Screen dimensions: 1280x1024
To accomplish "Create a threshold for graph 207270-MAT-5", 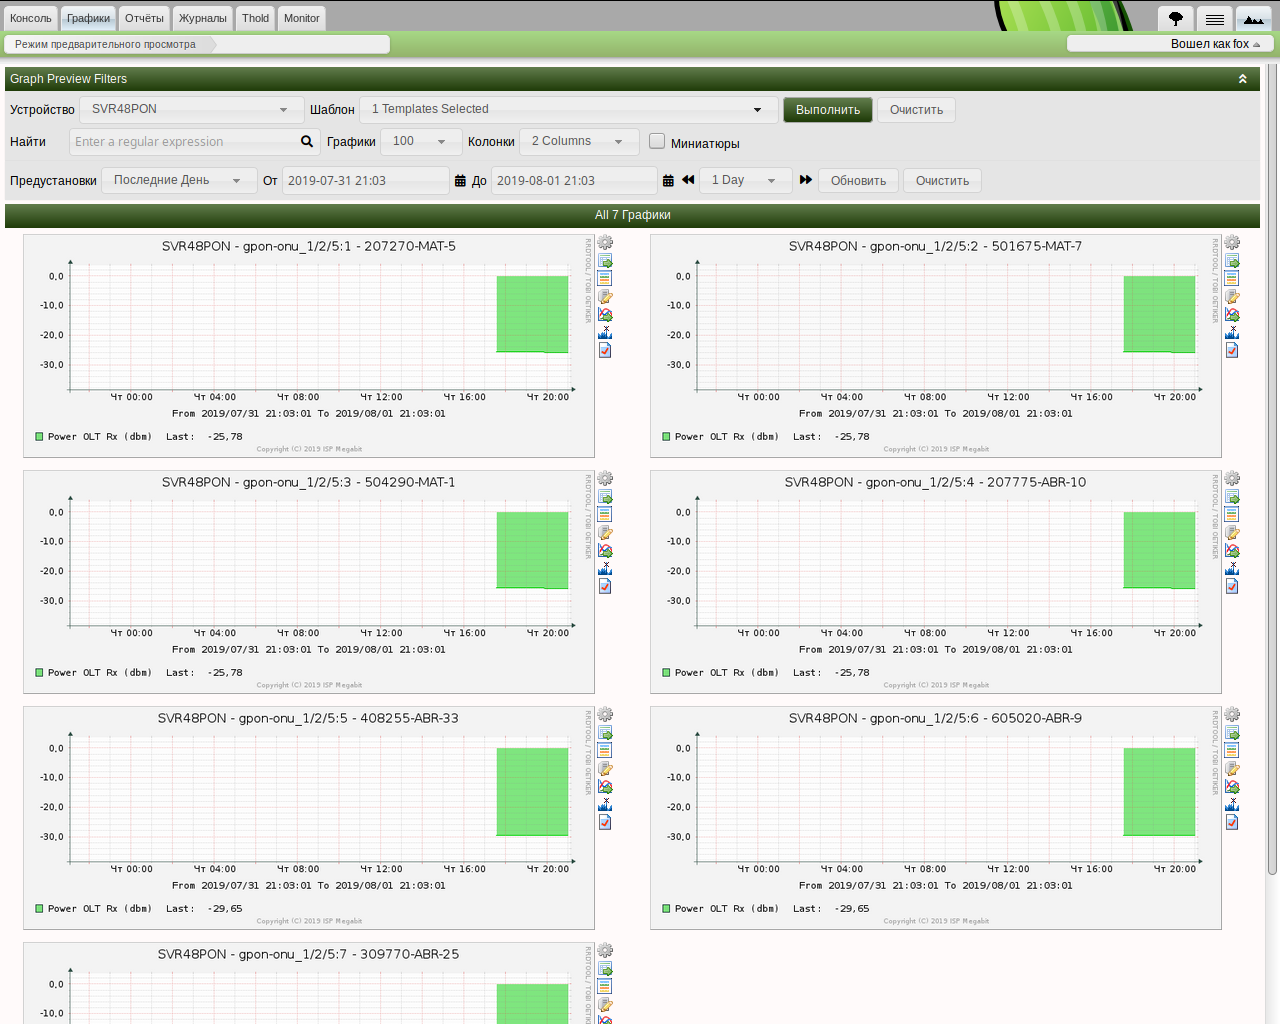I will pyautogui.click(x=605, y=350).
